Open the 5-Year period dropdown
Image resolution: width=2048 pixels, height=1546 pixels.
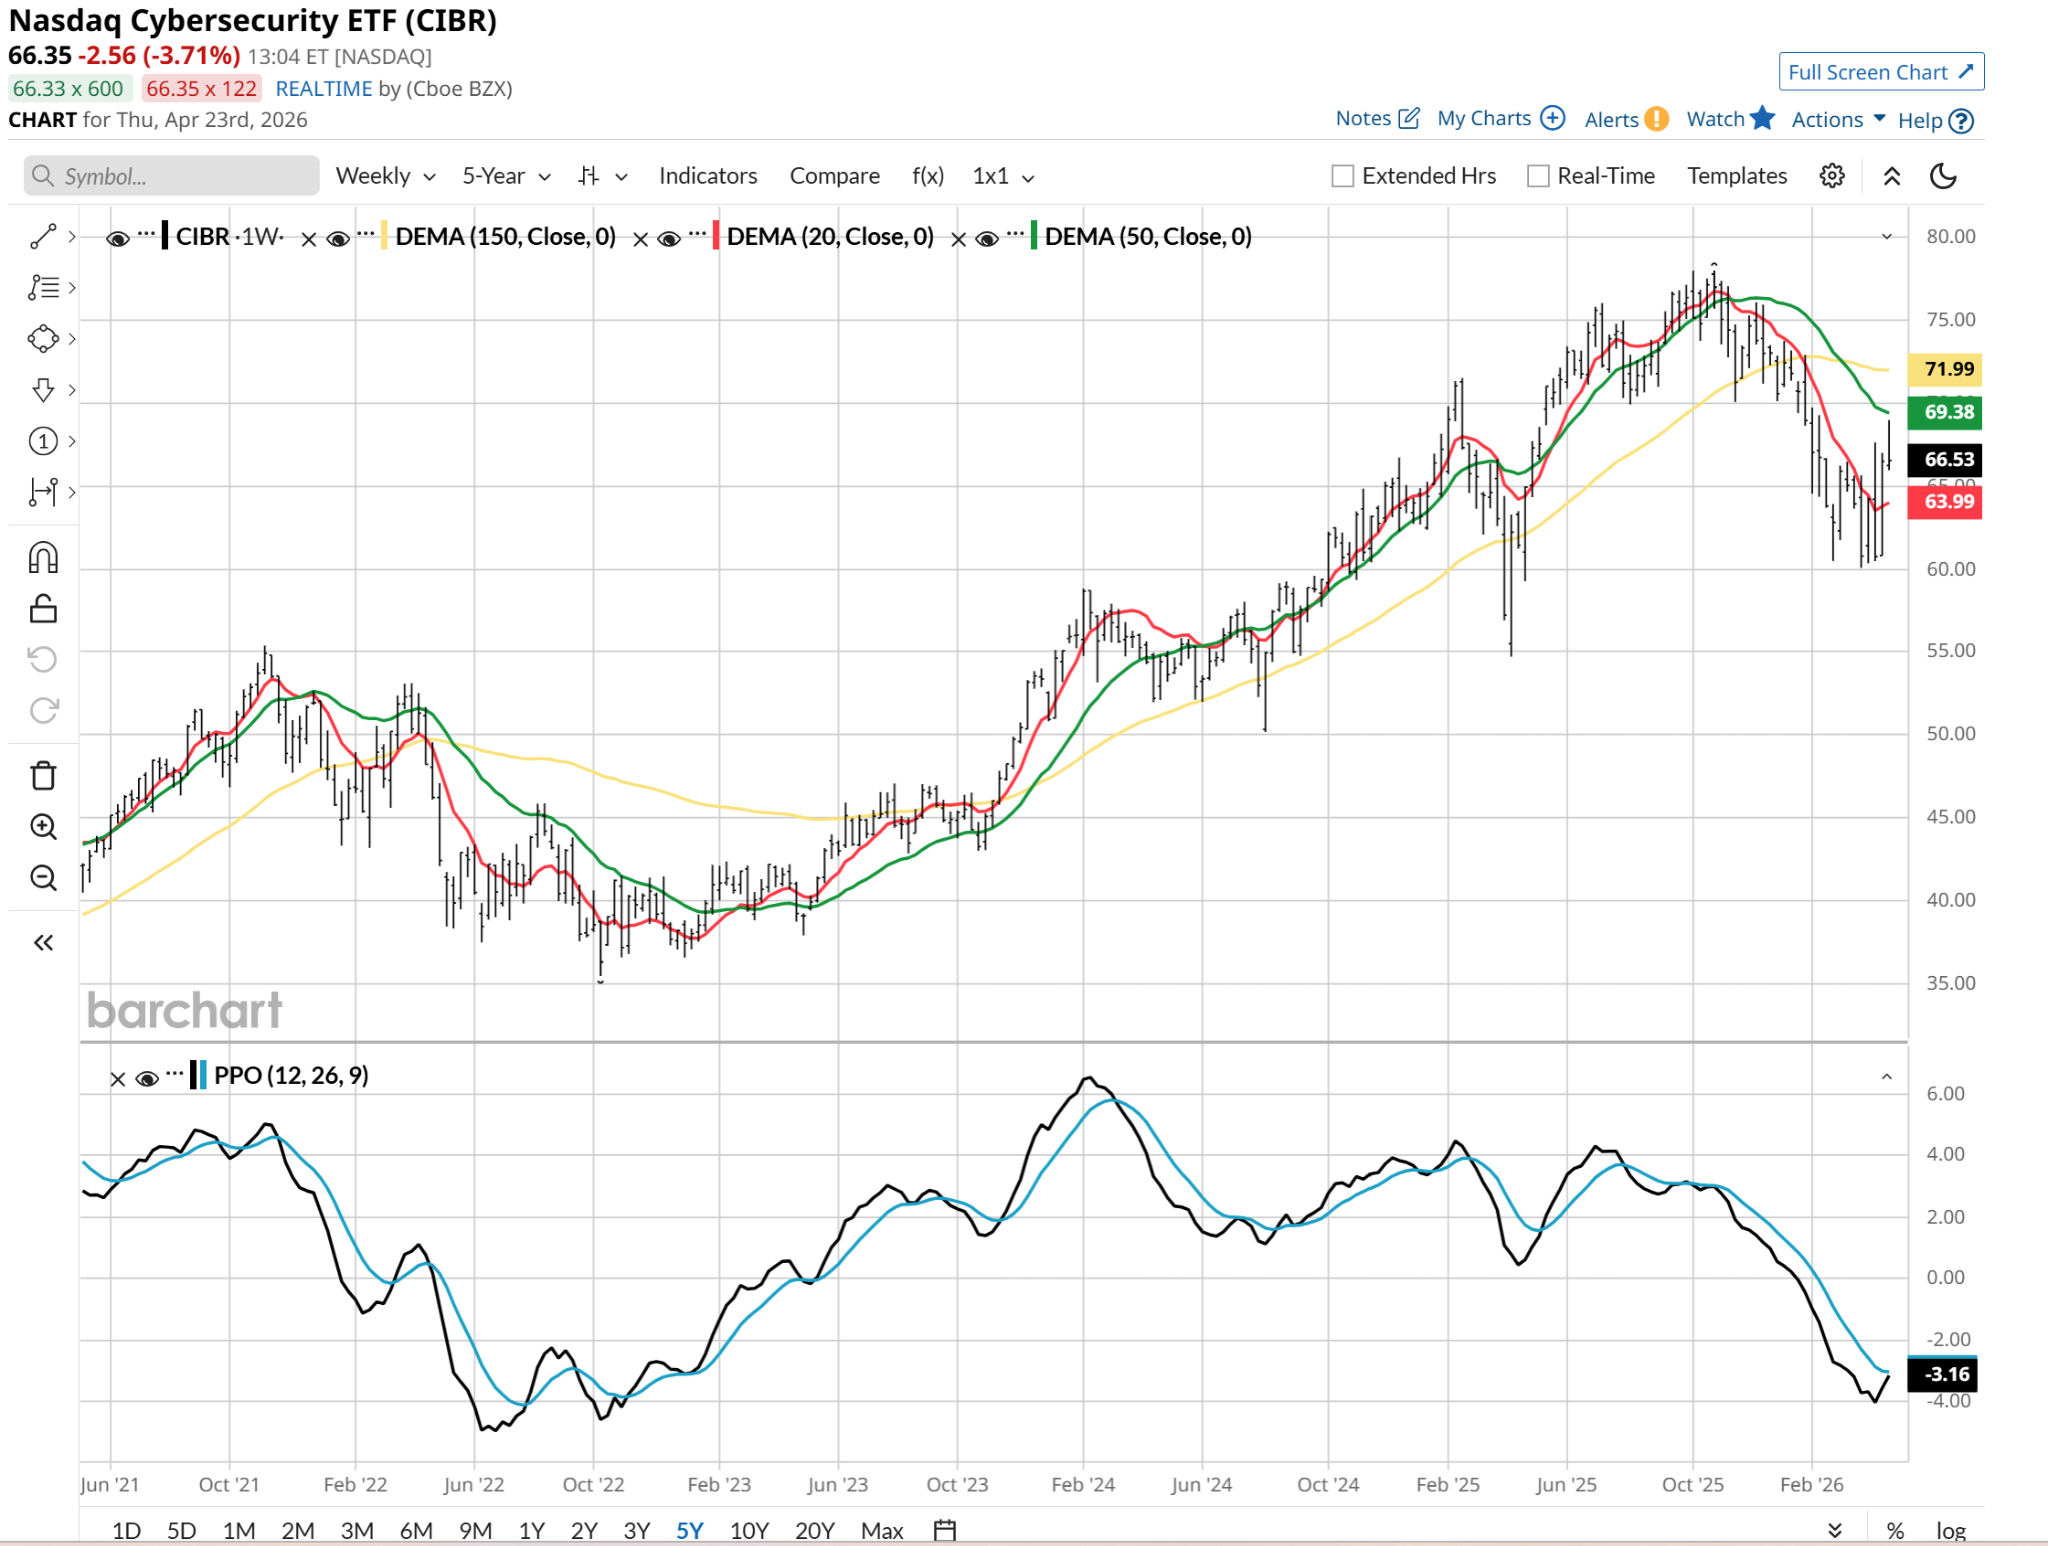pyautogui.click(x=506, y=176)
